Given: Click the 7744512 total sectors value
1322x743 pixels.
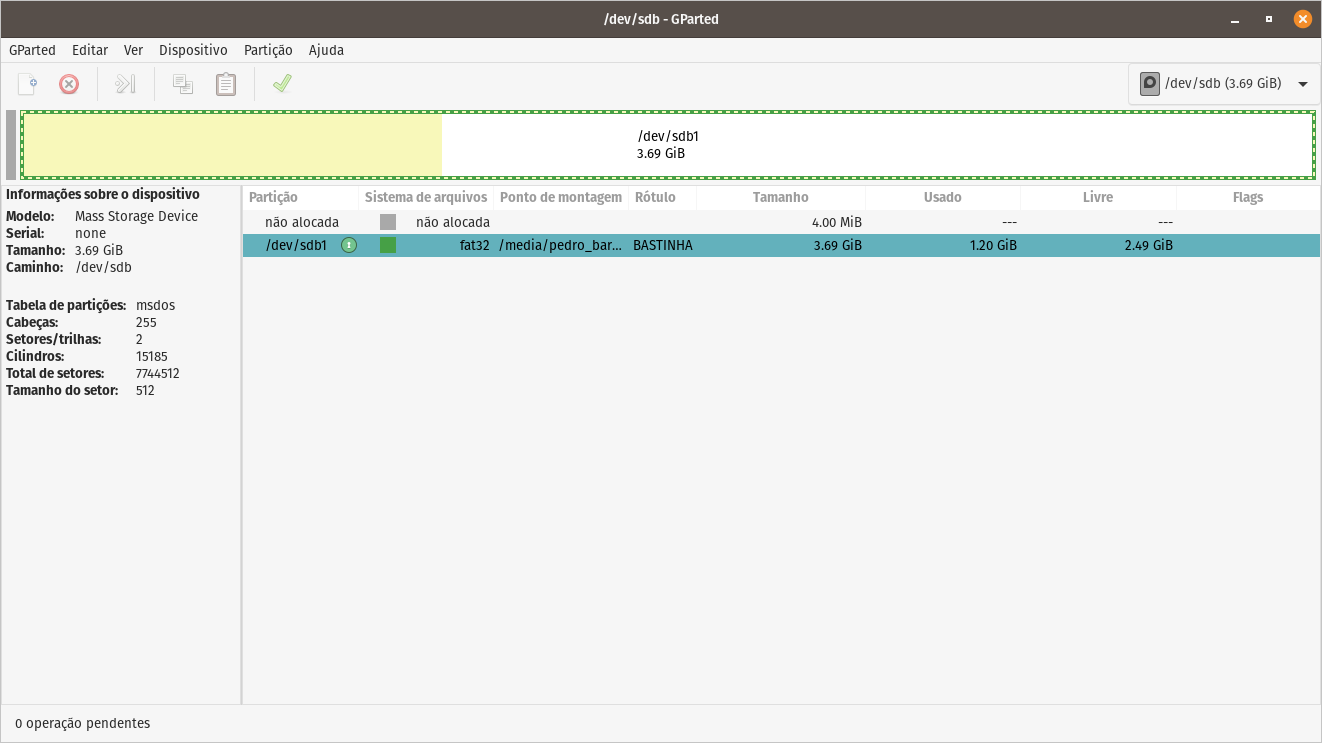Looking at the screenshot, I should click(x=158, y=373).
